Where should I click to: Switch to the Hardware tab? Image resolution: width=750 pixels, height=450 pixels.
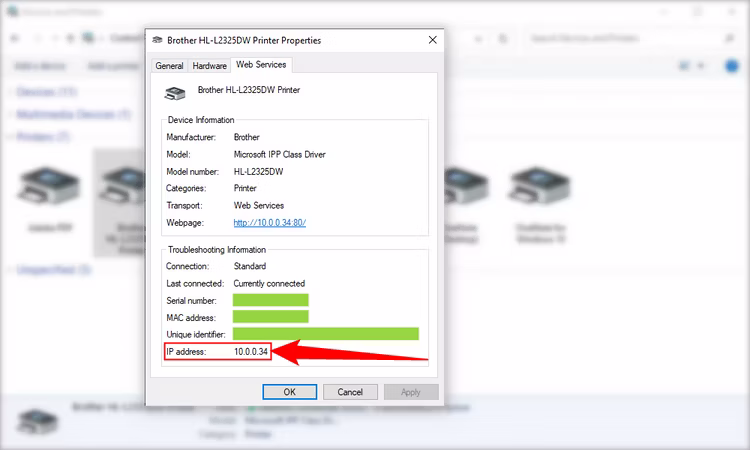tap(210, 66)
